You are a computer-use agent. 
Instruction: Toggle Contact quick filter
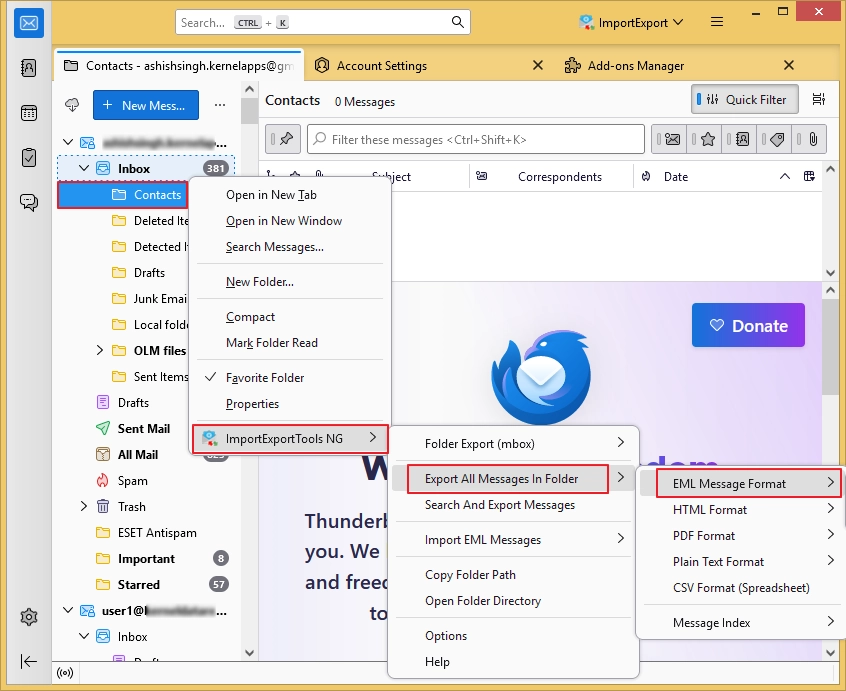point(739,140)
